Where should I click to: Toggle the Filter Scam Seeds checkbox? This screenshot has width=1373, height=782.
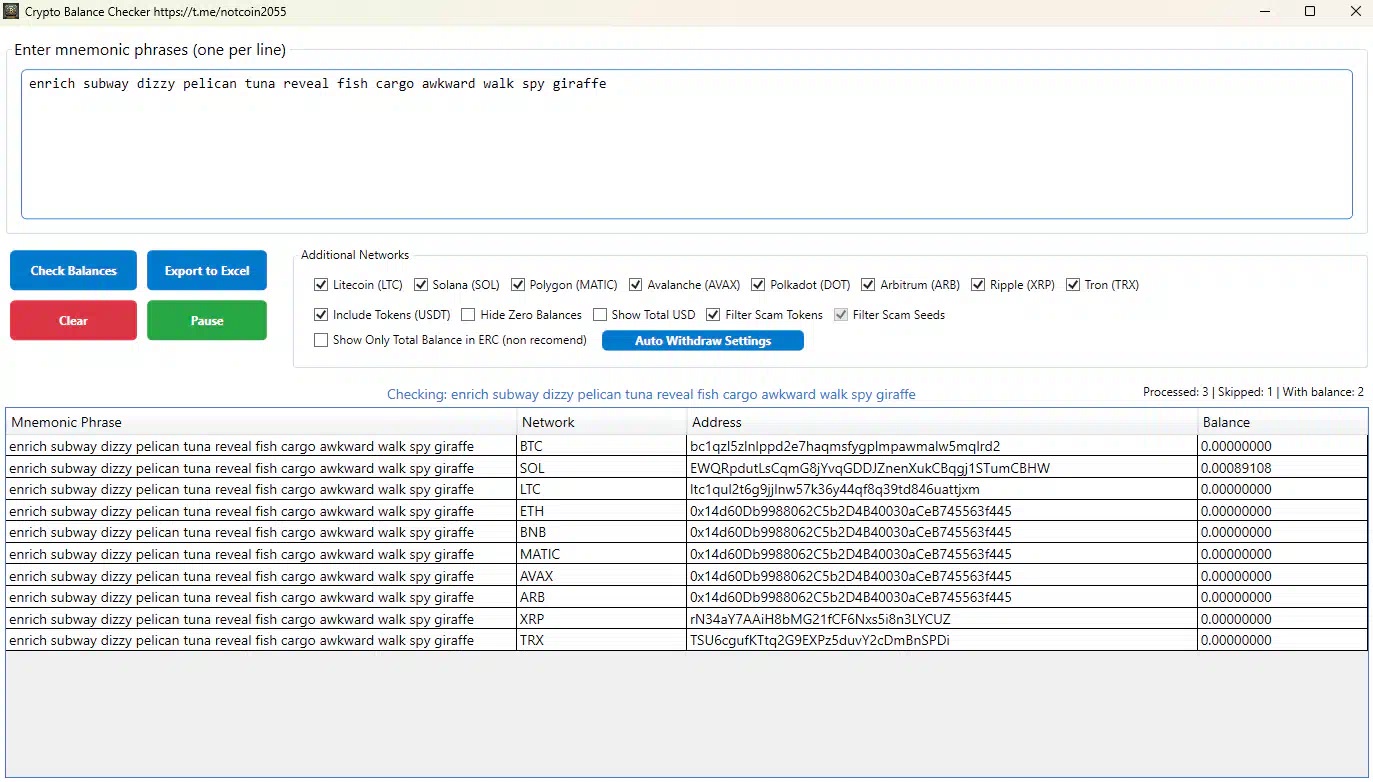[x=841, y=314]
